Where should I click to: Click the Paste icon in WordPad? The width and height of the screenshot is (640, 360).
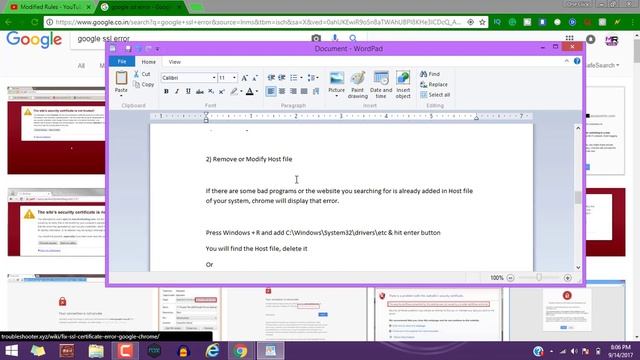click(x=121, y=78)
